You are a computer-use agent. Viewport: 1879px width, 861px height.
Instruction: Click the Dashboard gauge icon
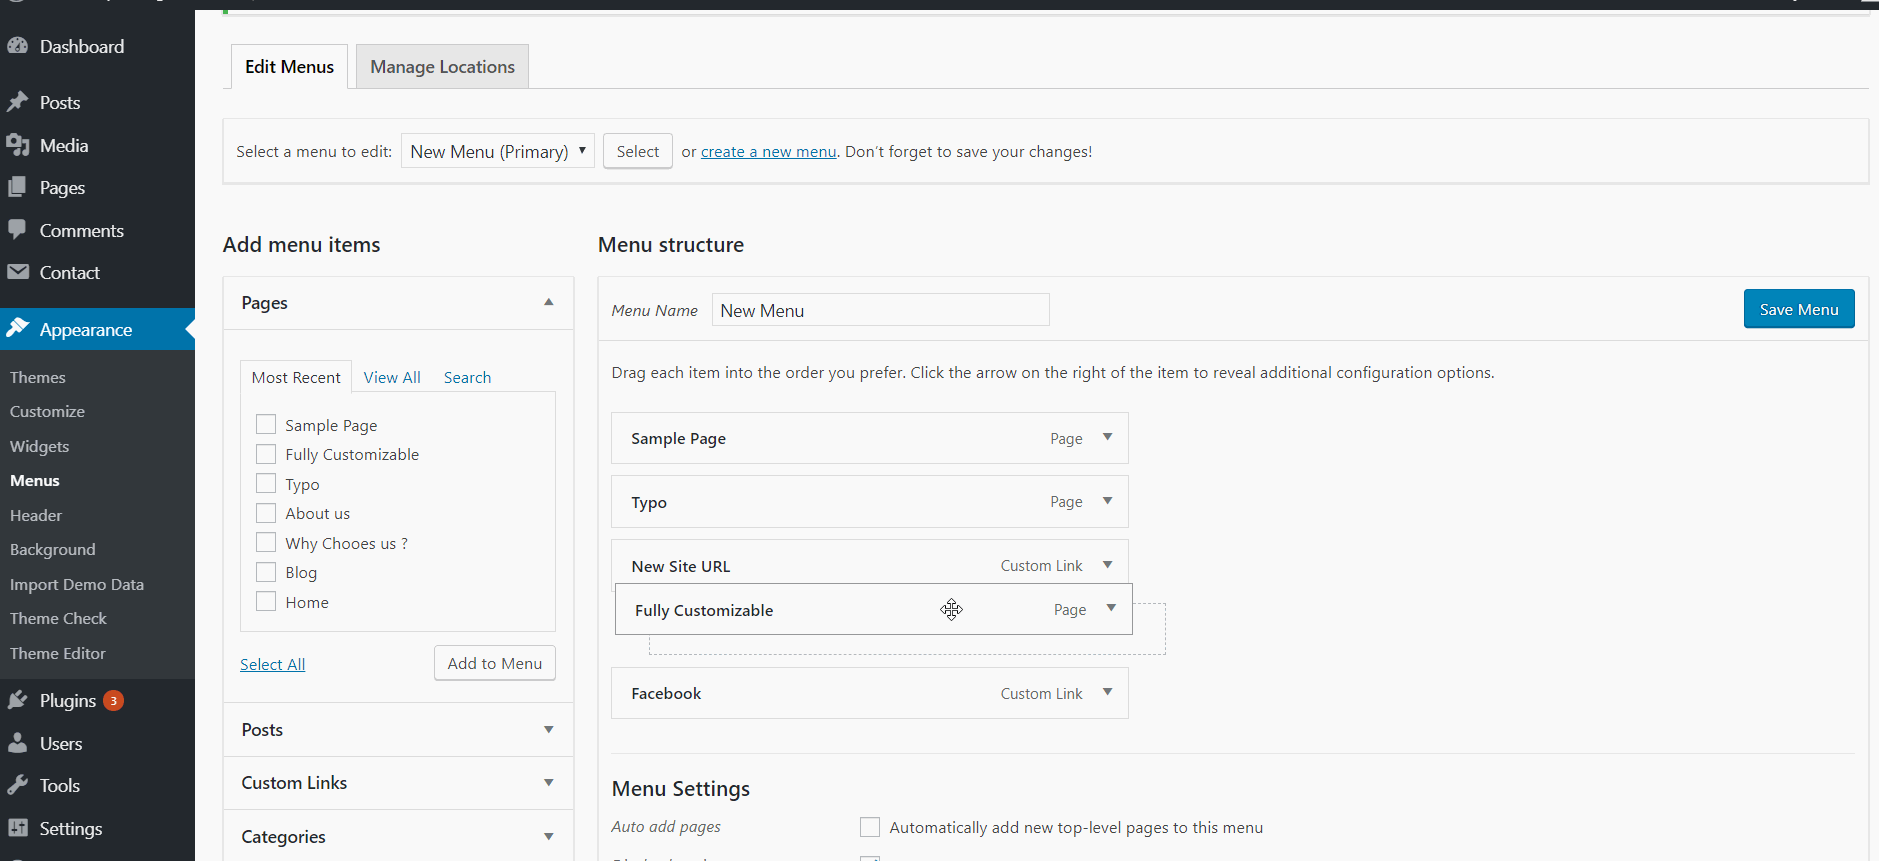tap(18, 46)
